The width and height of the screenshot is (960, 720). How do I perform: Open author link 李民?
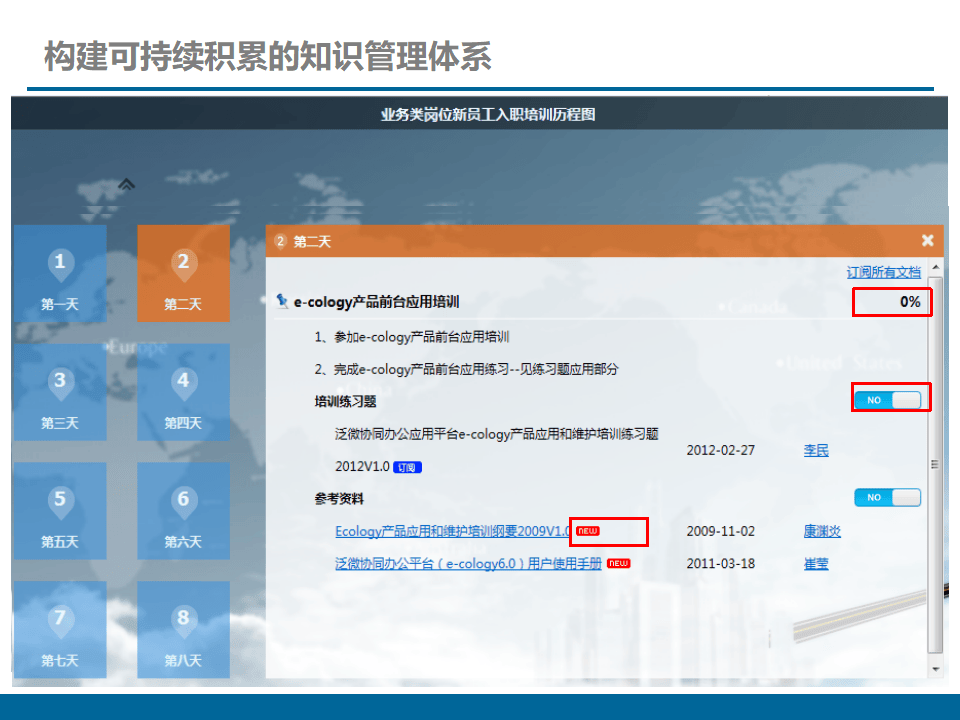816,451
